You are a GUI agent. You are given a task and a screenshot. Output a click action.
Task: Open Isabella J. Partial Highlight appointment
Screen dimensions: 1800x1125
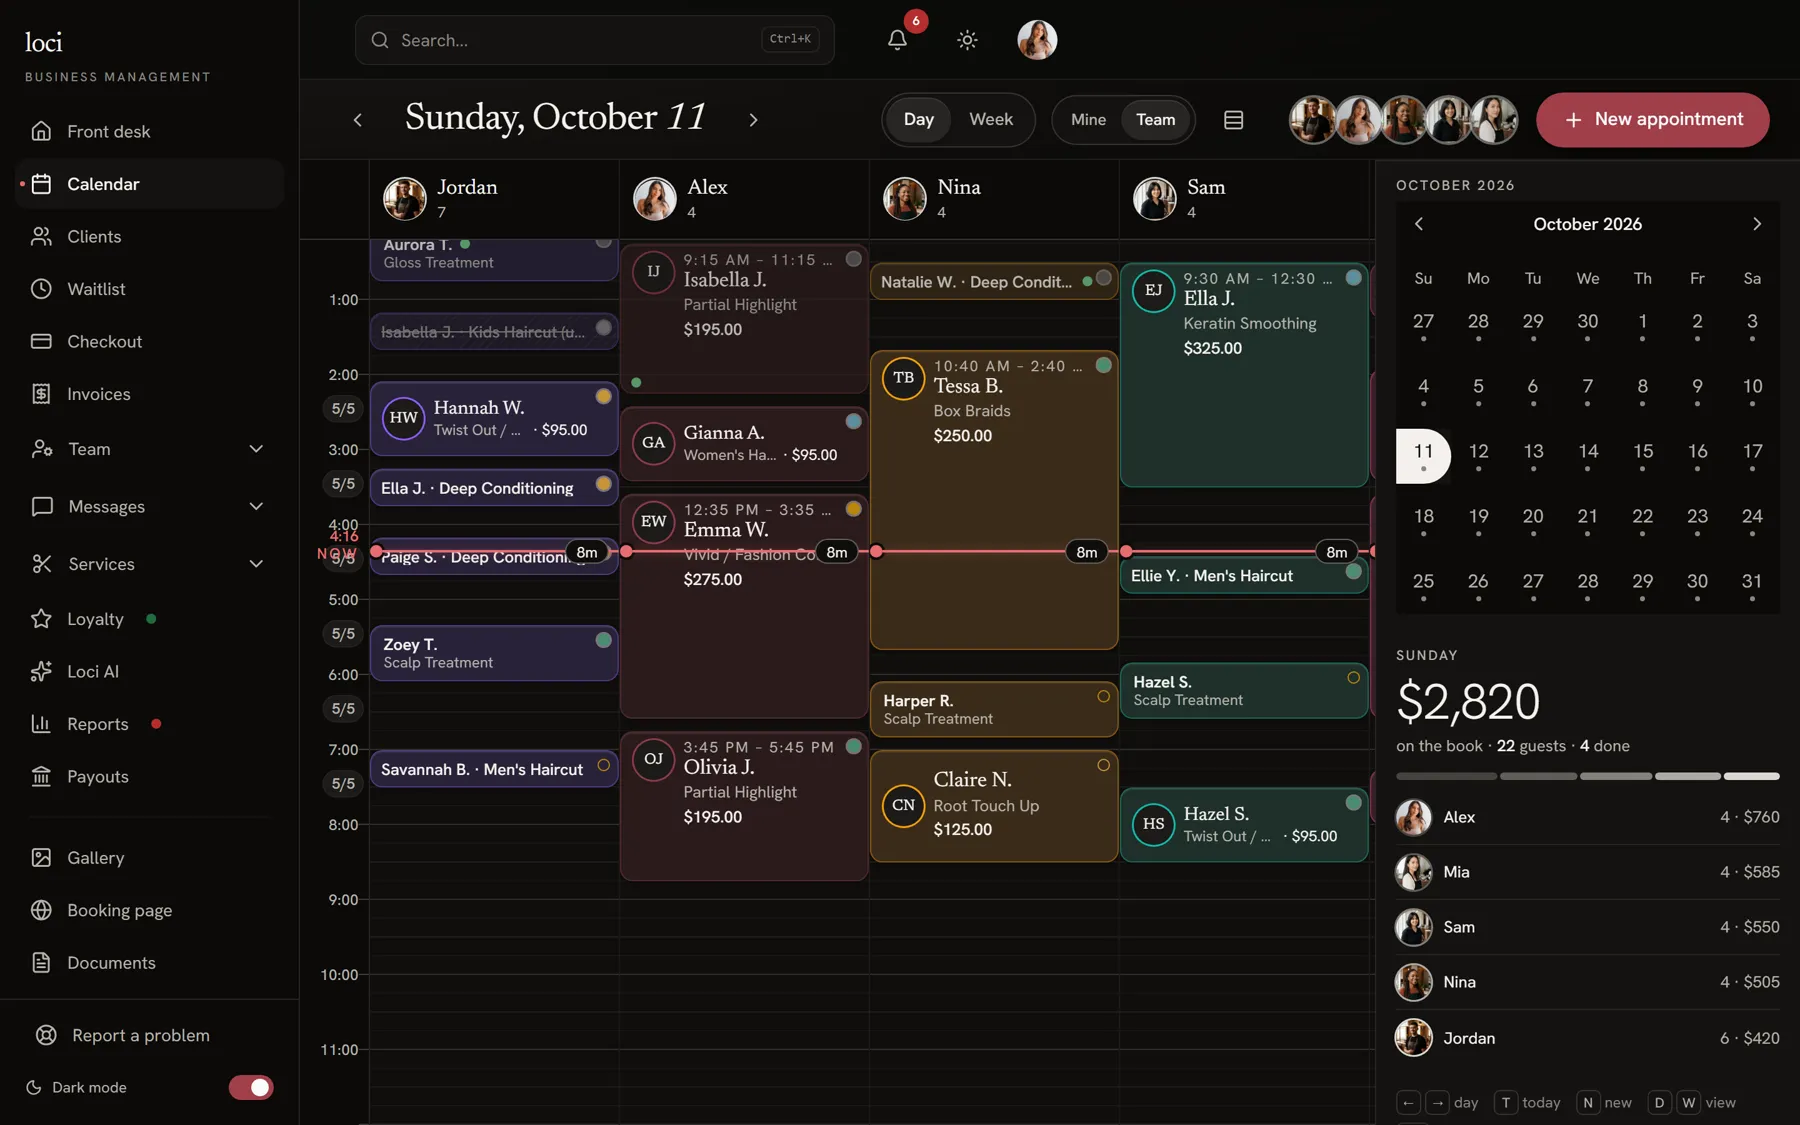point(744,319)
